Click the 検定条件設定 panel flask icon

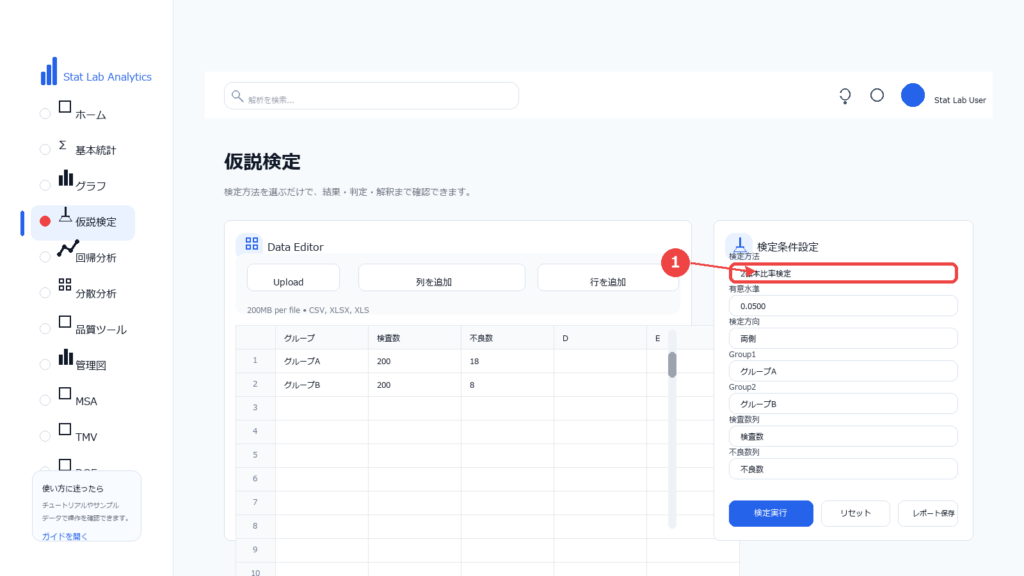(x=739, y=245)
